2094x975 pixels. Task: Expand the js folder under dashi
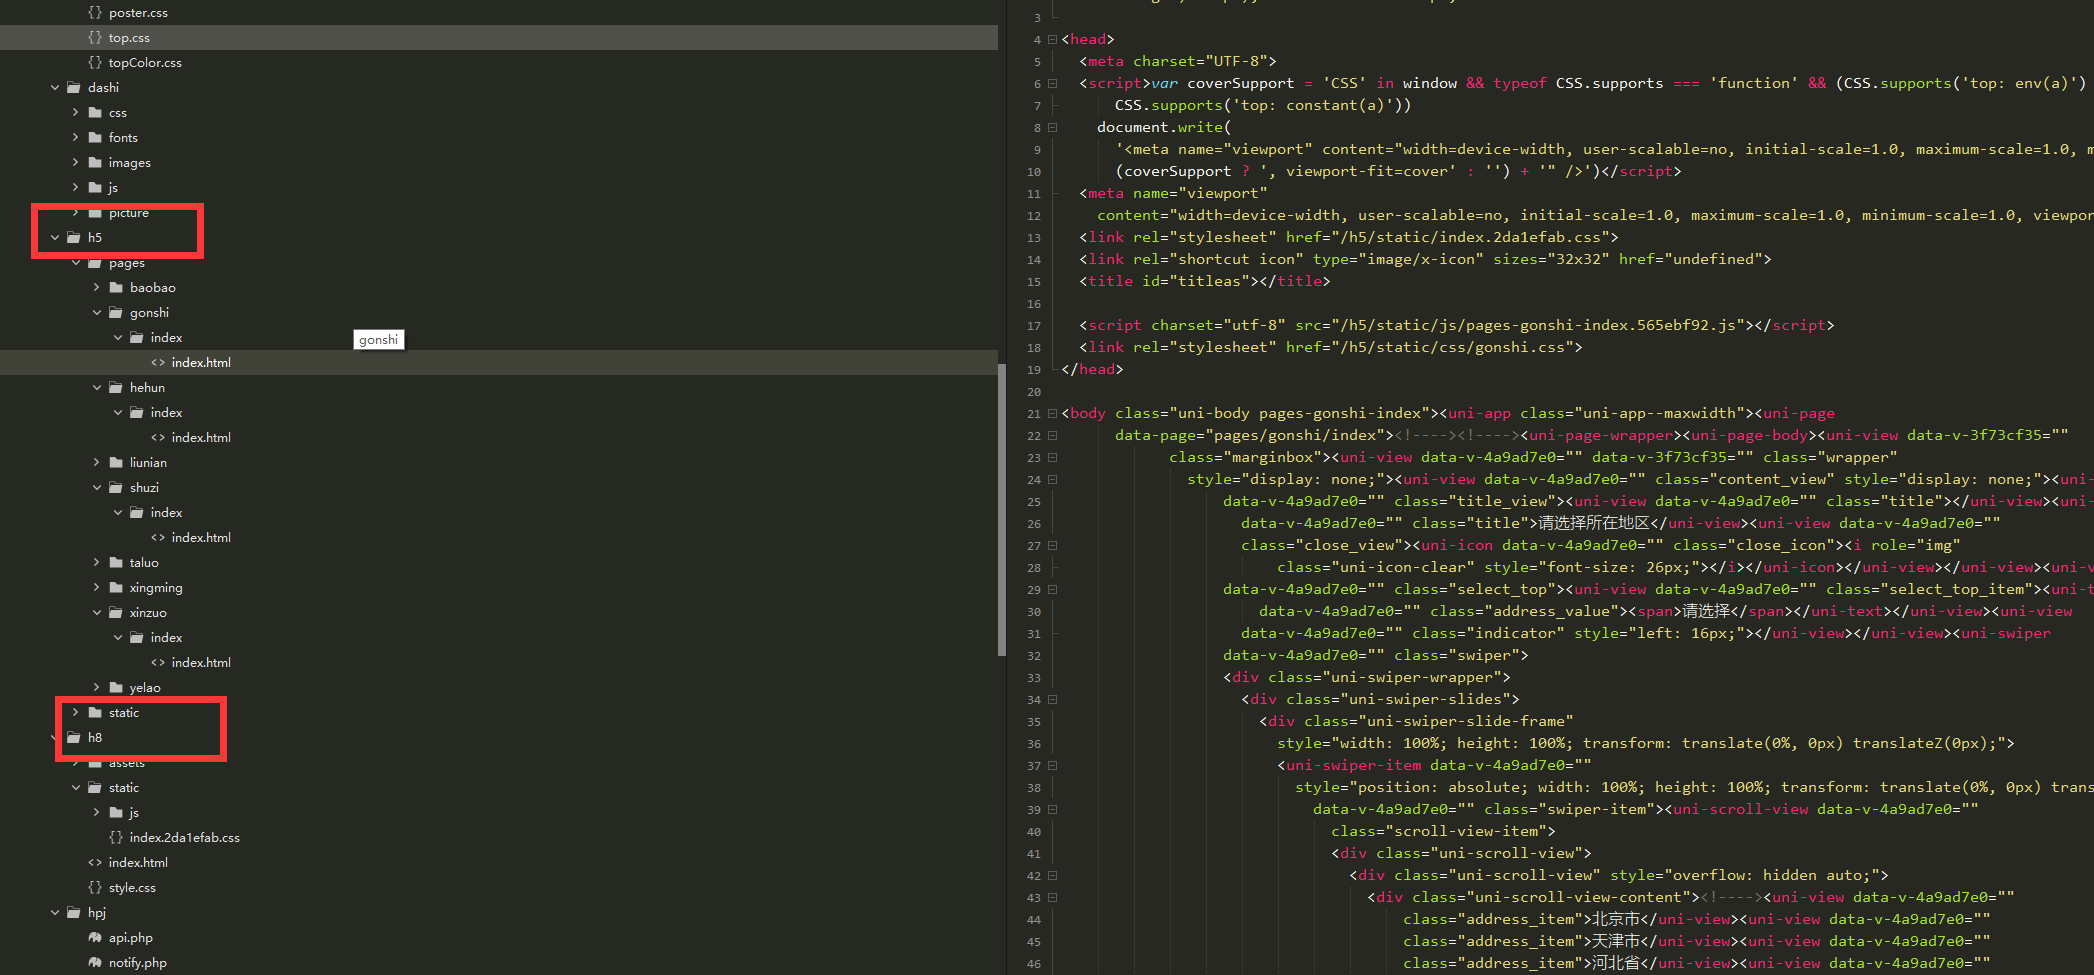click(75, 188)
